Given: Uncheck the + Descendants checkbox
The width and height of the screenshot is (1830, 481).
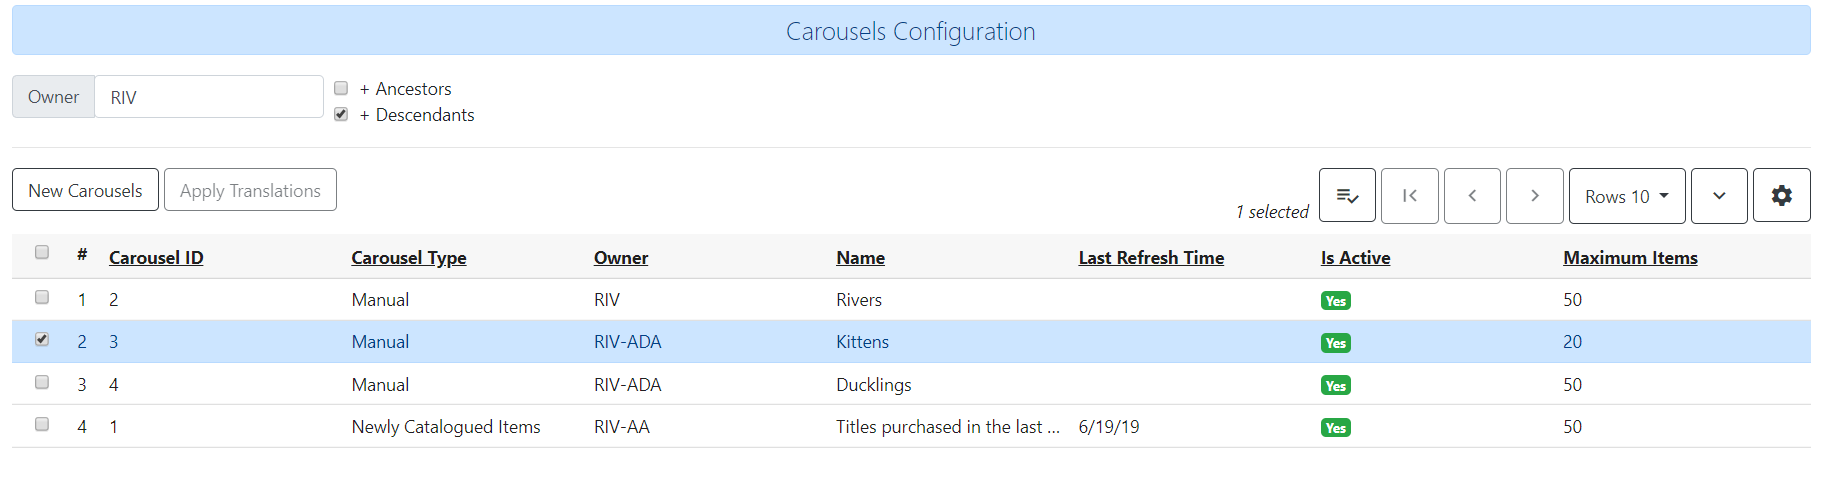Looking at the screenshot, I should (x=341, y=114).
